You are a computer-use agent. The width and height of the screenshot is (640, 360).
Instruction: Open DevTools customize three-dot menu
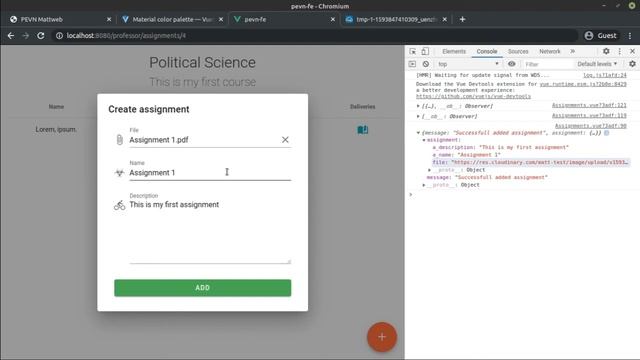[x=620, y=51]
